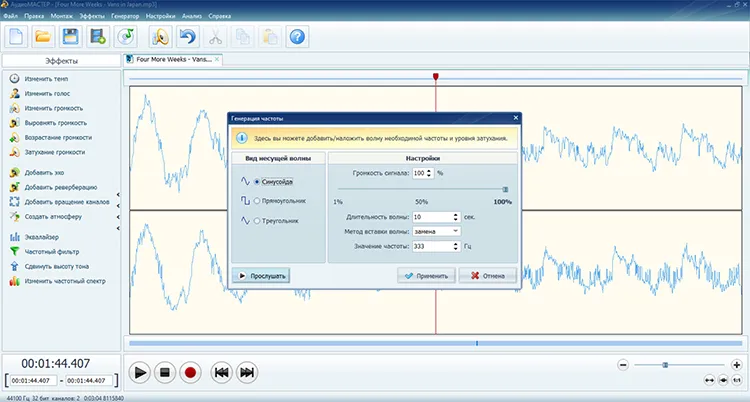Zoom out with the minus button

623,365
